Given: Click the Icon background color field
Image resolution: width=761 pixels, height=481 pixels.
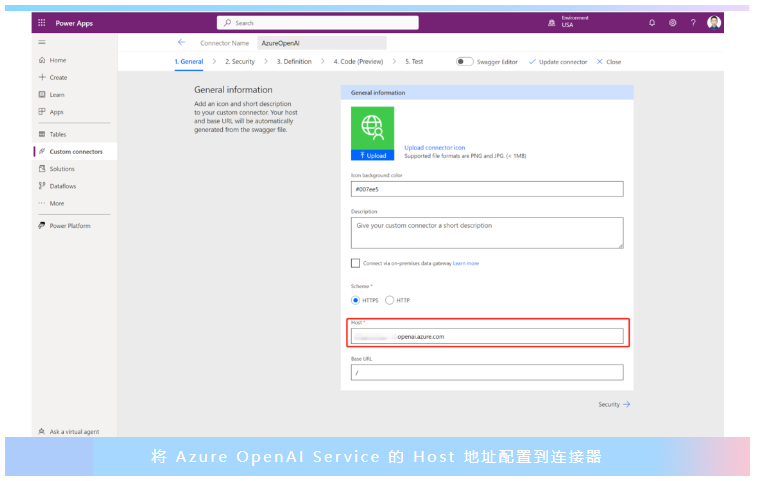Looking at the screenshot, I should (x=487, y=189).
